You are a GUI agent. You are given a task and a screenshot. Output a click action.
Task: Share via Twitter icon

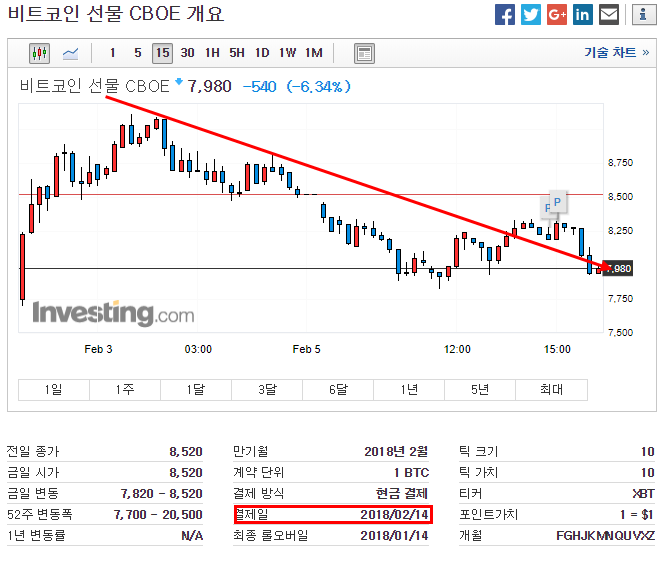(531, 15)
